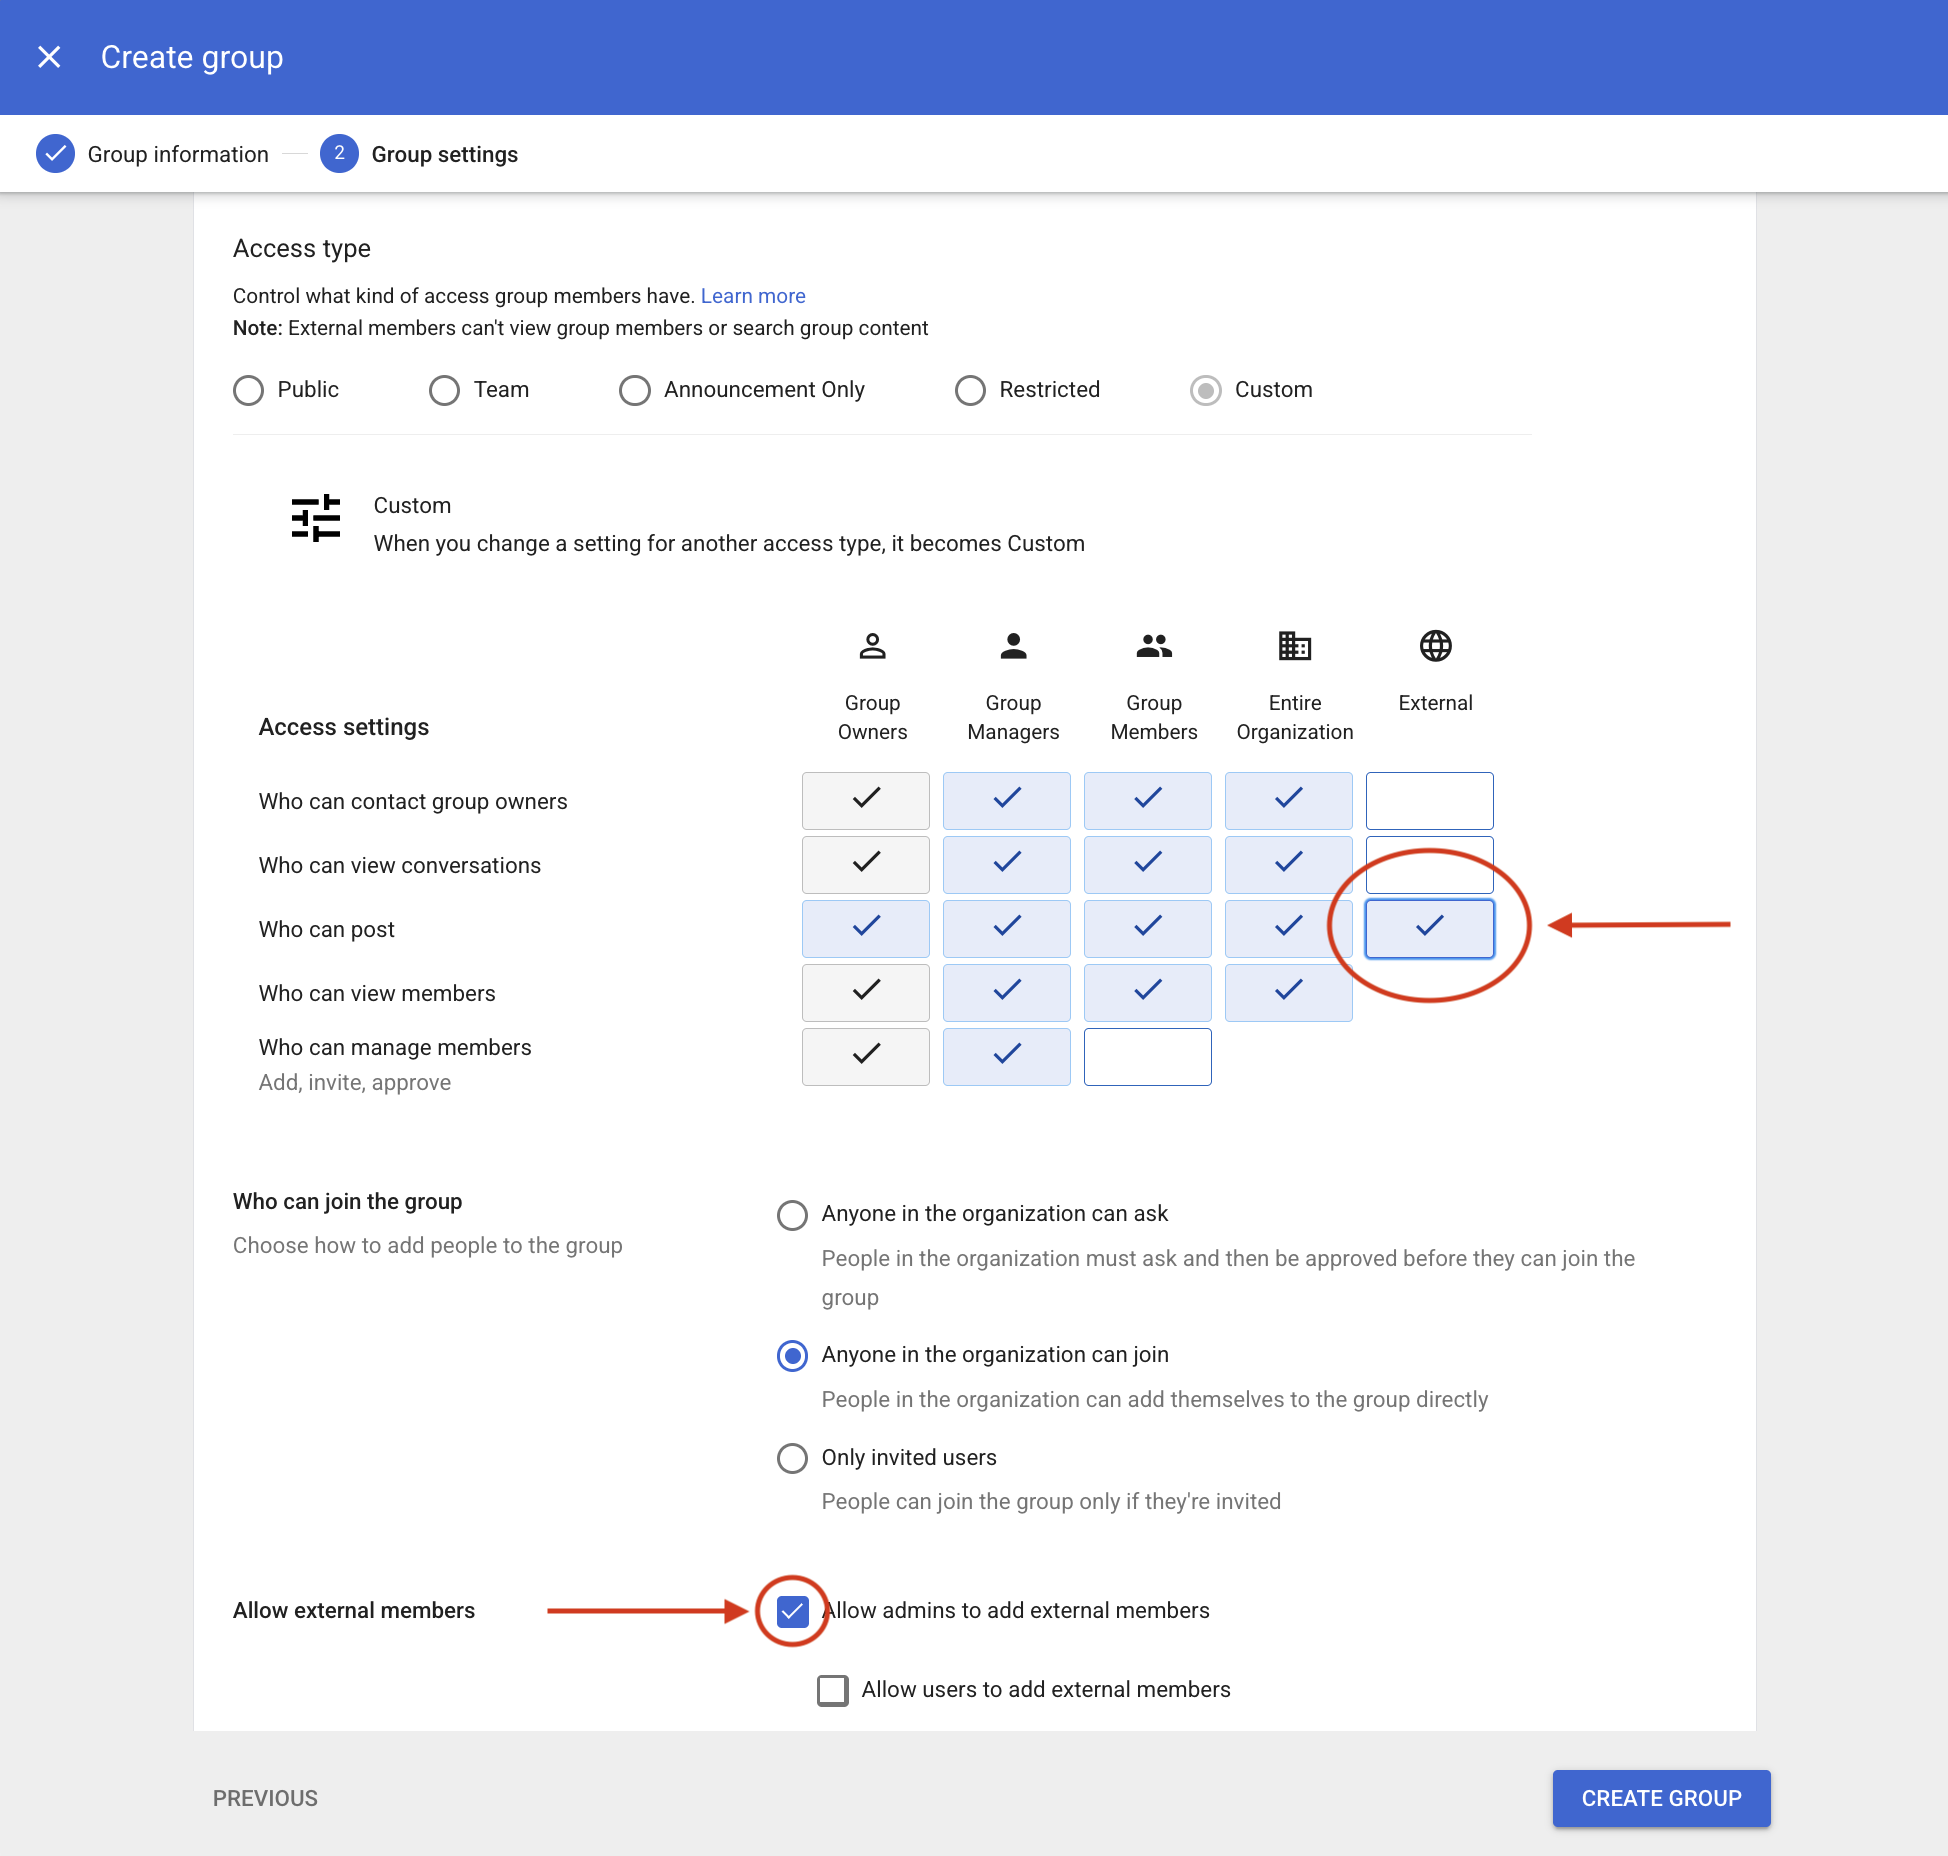Click the Group Members people icon
The image size is (1948, 1856).
point(1154,646)
